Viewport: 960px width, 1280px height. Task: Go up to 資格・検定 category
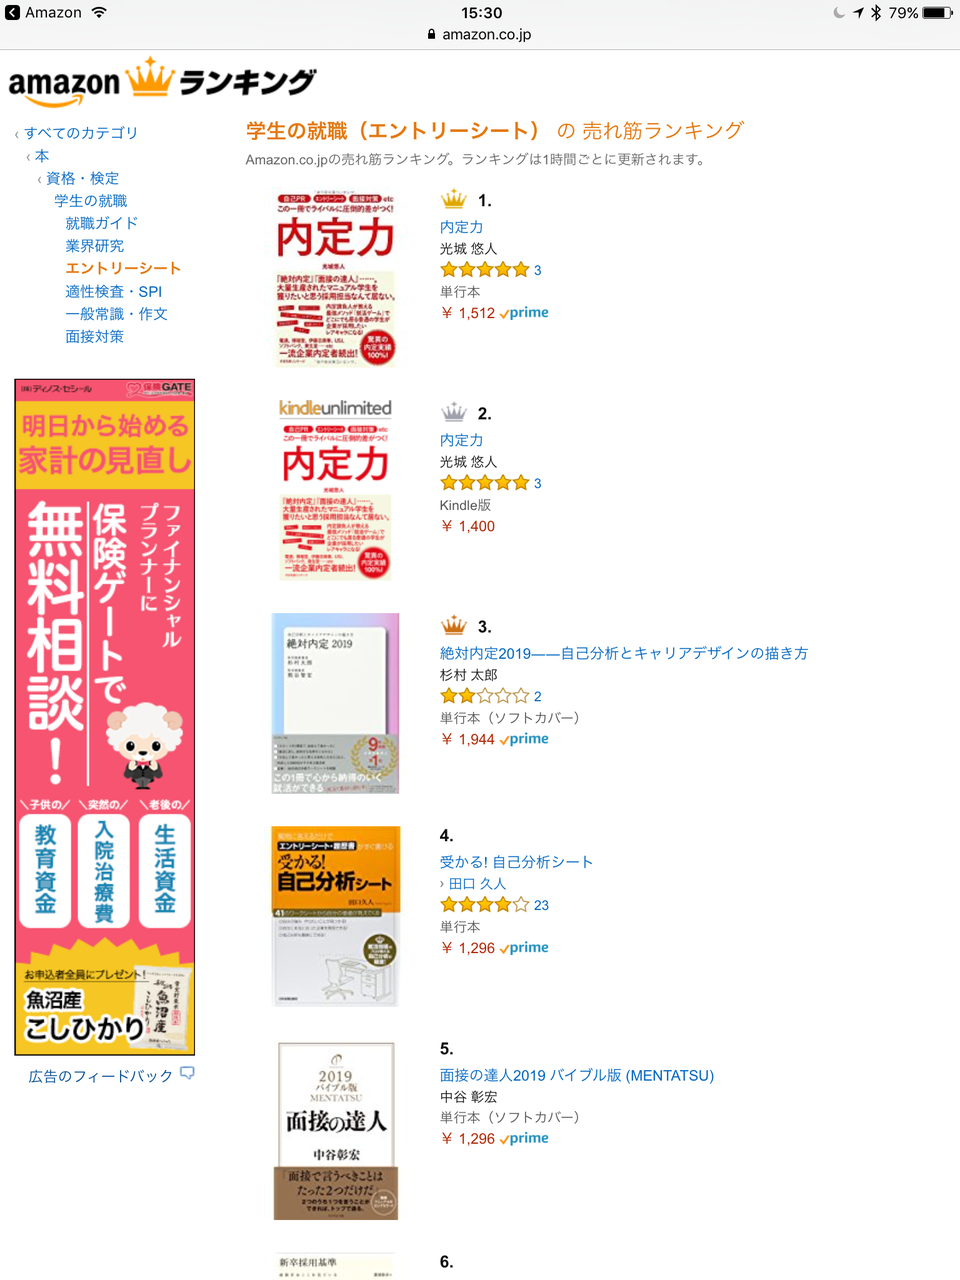point(82,178)
